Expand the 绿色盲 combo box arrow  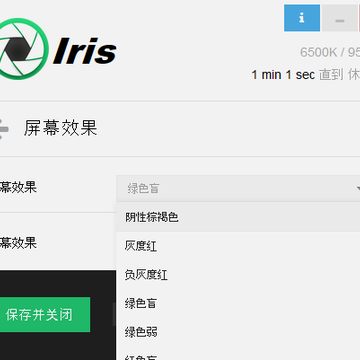pos(358,189)
